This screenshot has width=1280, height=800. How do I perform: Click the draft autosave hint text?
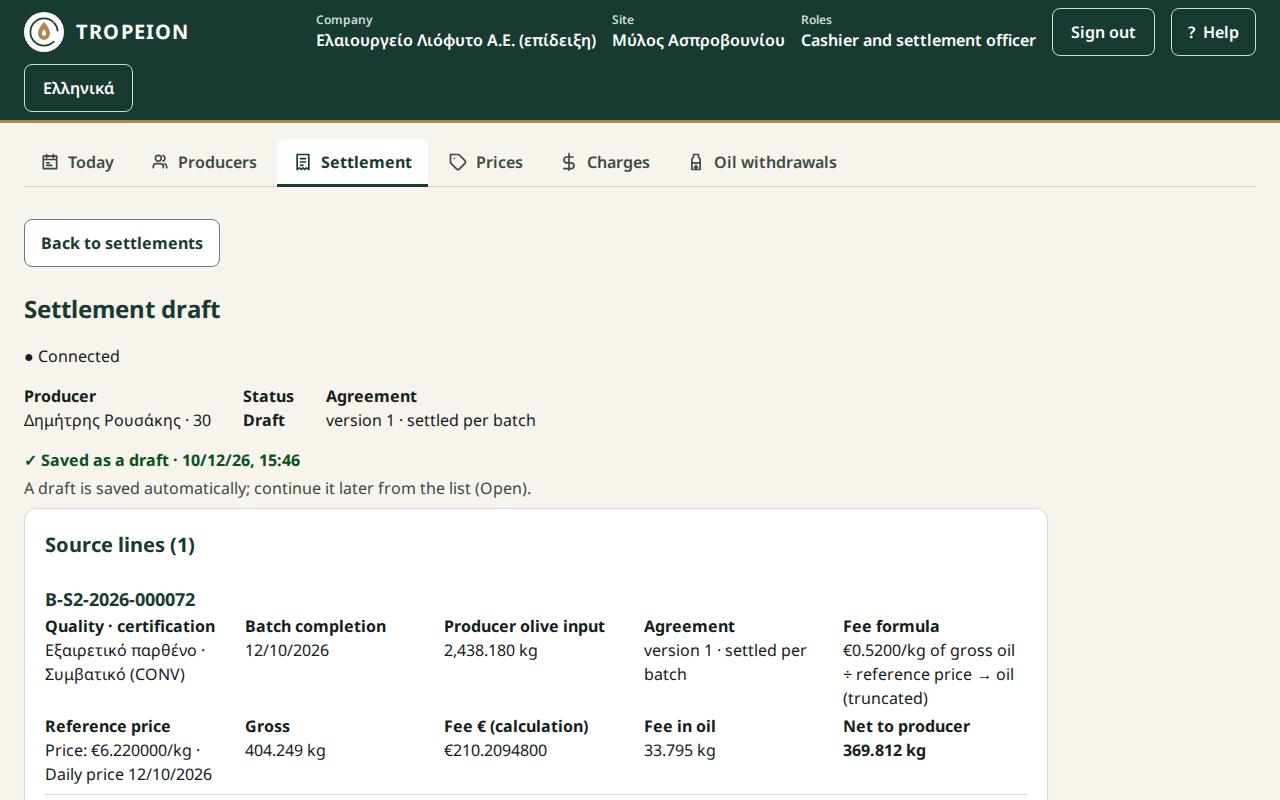click(277, 488)
